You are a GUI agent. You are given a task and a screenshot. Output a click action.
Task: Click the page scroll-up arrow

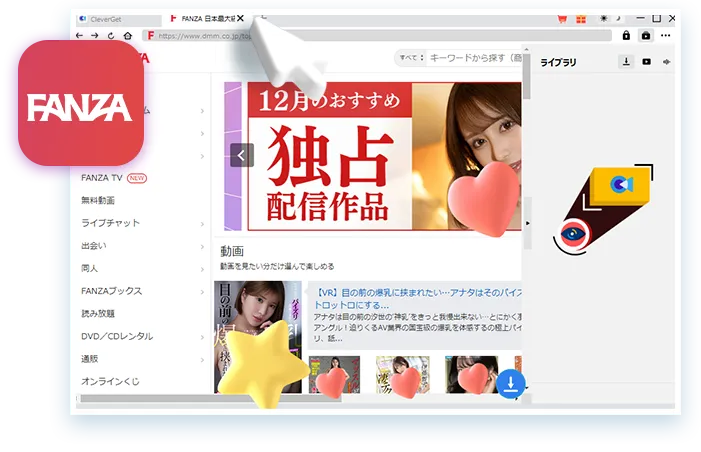click(x=527, y=49)
